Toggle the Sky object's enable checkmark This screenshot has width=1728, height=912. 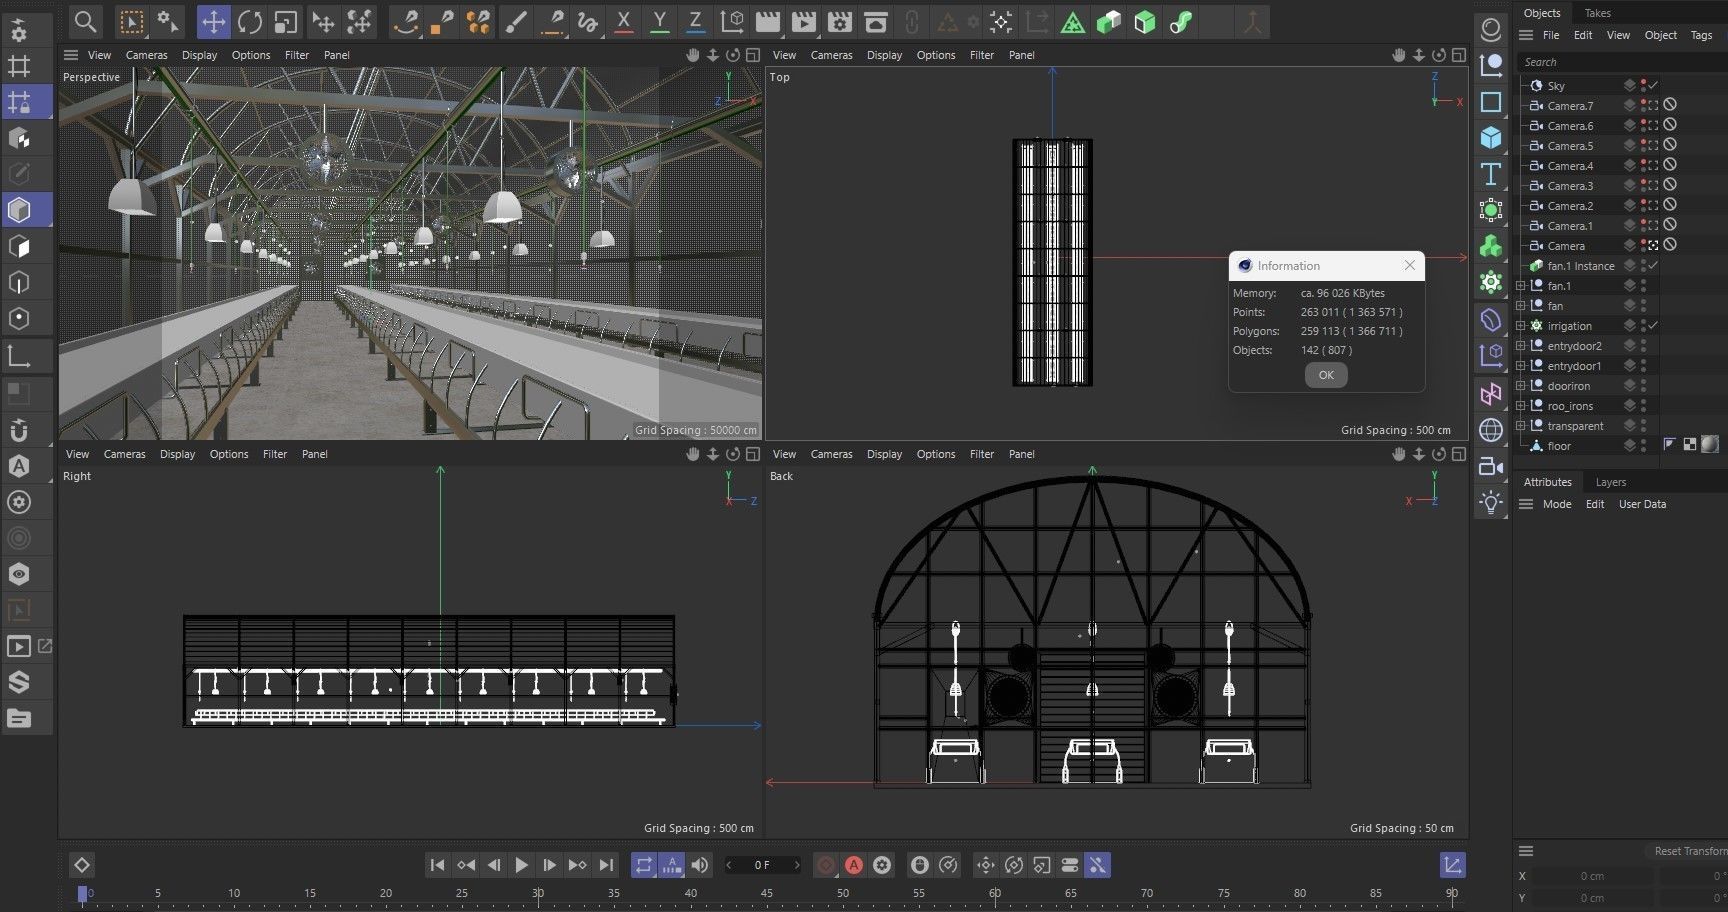coord(1654,86)
